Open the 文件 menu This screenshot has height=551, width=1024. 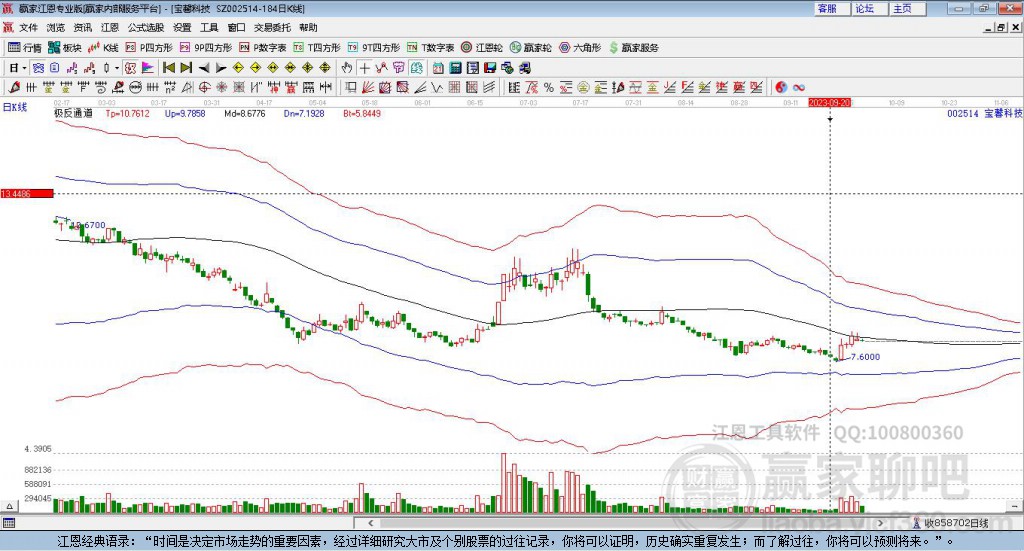coord(28,27)
